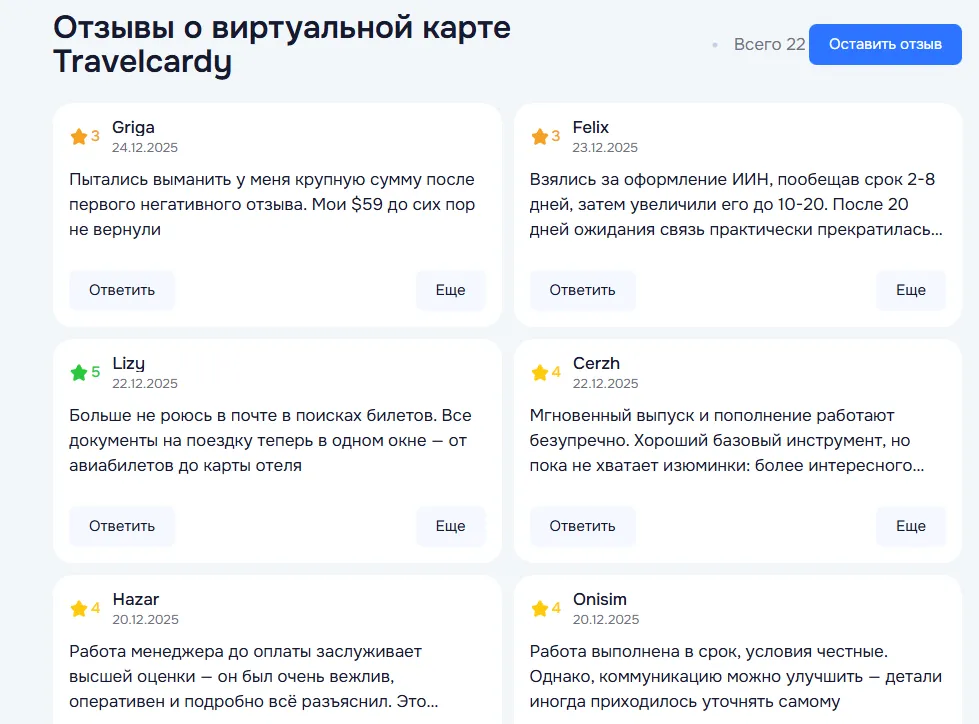Click the star icon on Hazar's review

pos(79,609)
